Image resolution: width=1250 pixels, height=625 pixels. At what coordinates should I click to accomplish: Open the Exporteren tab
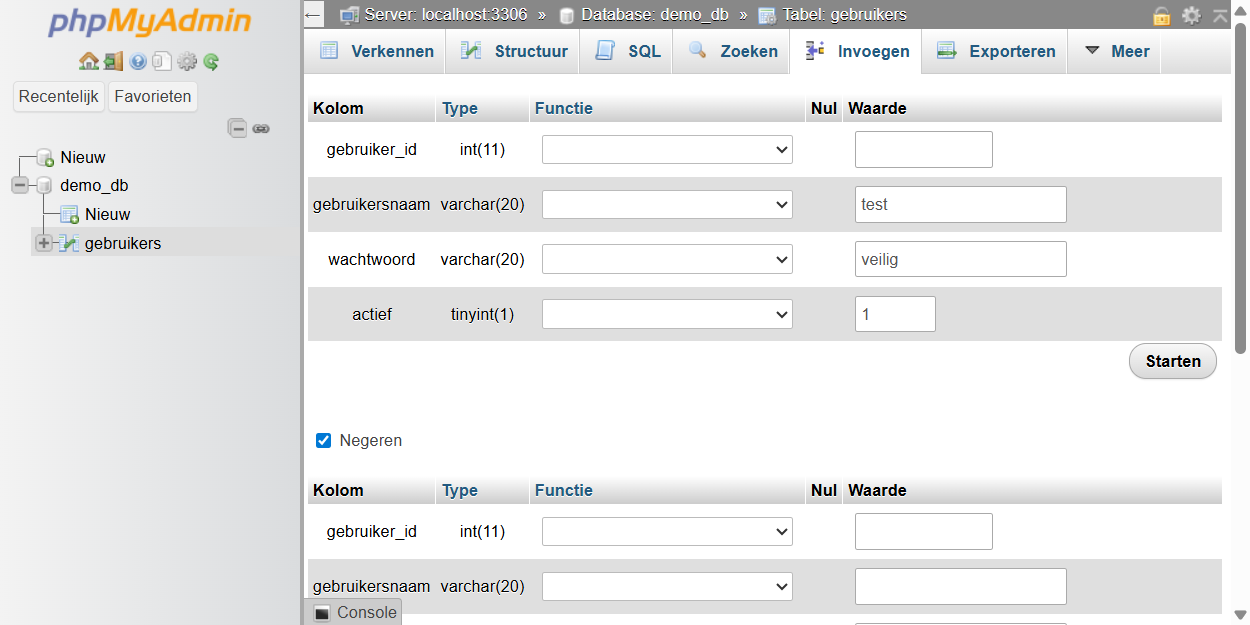(996, 52)
